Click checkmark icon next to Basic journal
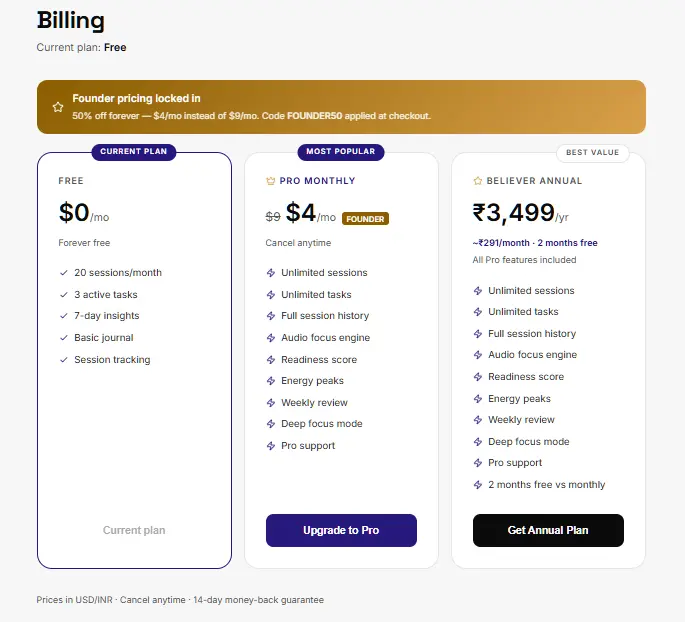685x622 pixels. [x=64, y=338]
